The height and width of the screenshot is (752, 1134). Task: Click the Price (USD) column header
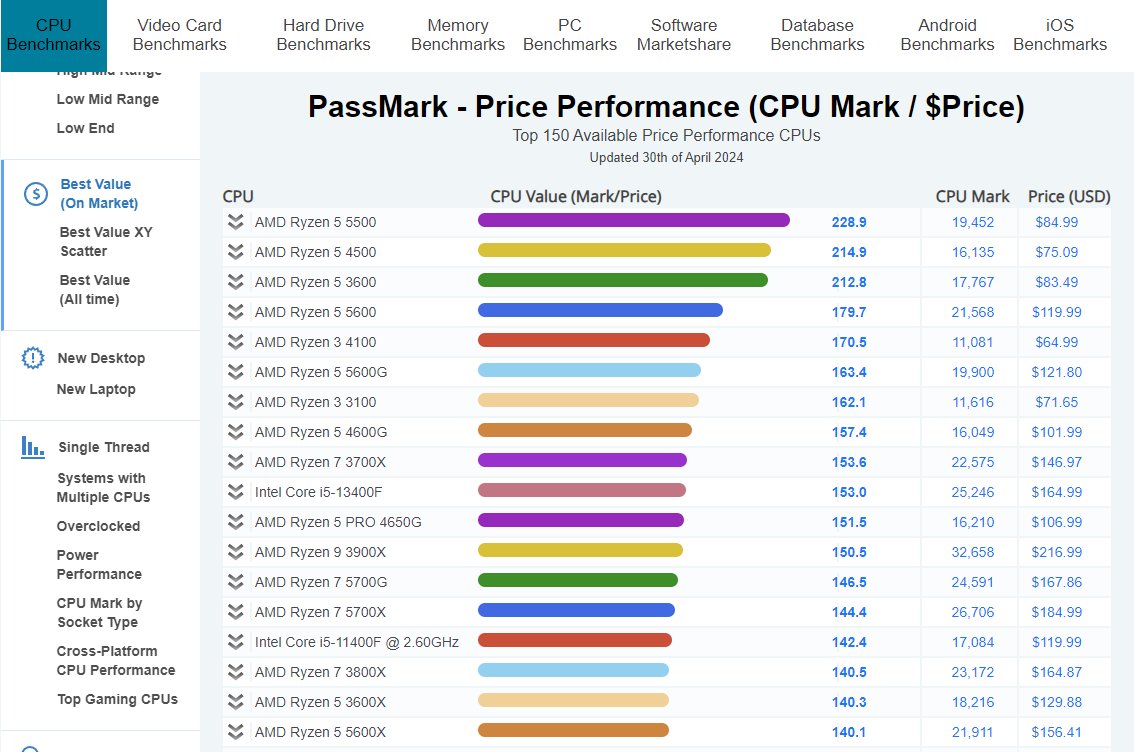[1069, 196]
